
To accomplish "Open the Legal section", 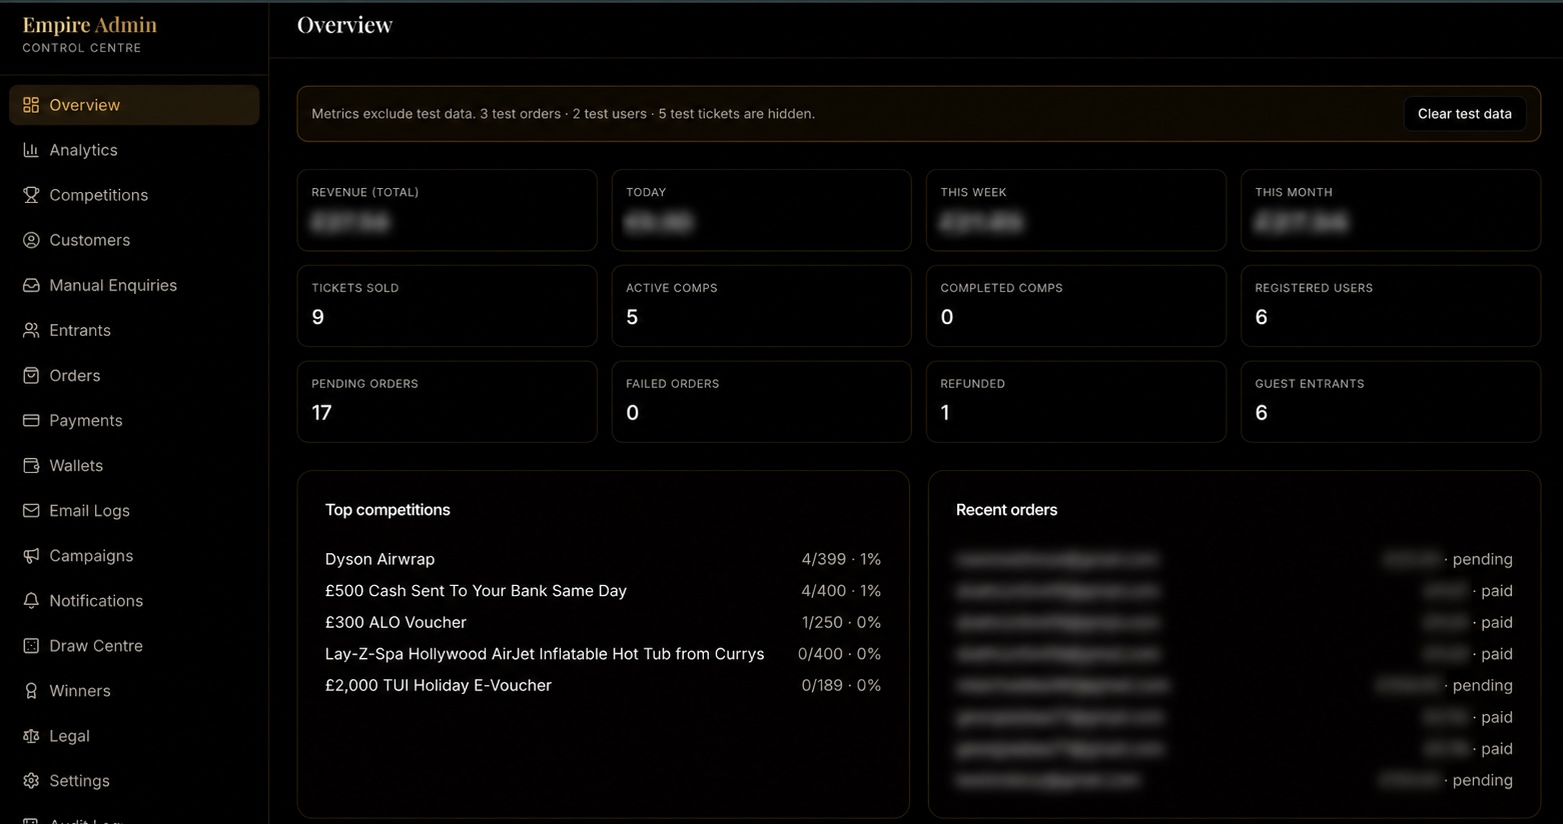I will [134, 735].
